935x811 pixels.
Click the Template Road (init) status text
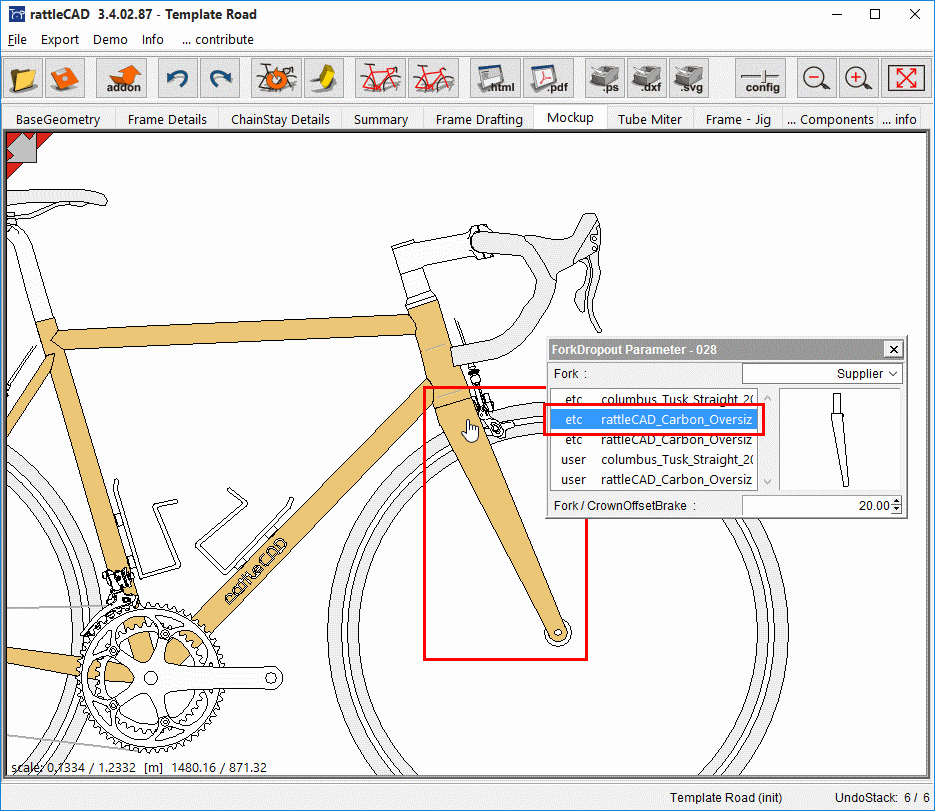[725, 797]
